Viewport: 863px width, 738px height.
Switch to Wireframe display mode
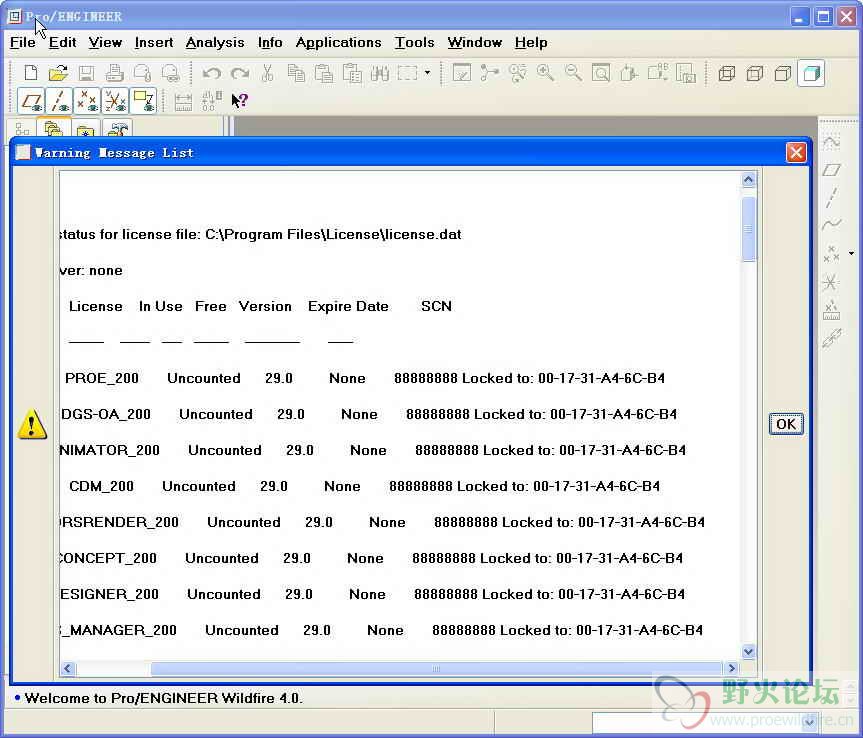coord(727,73)
